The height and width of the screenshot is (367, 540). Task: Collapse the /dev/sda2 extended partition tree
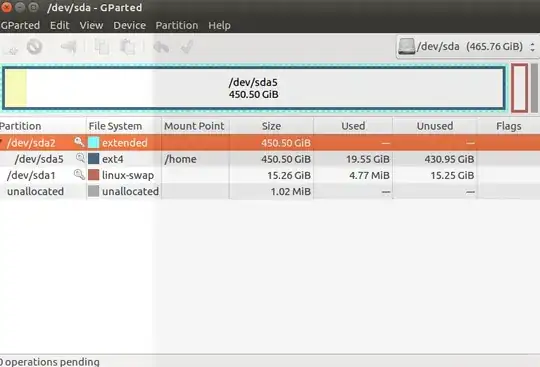coord(2,143)
